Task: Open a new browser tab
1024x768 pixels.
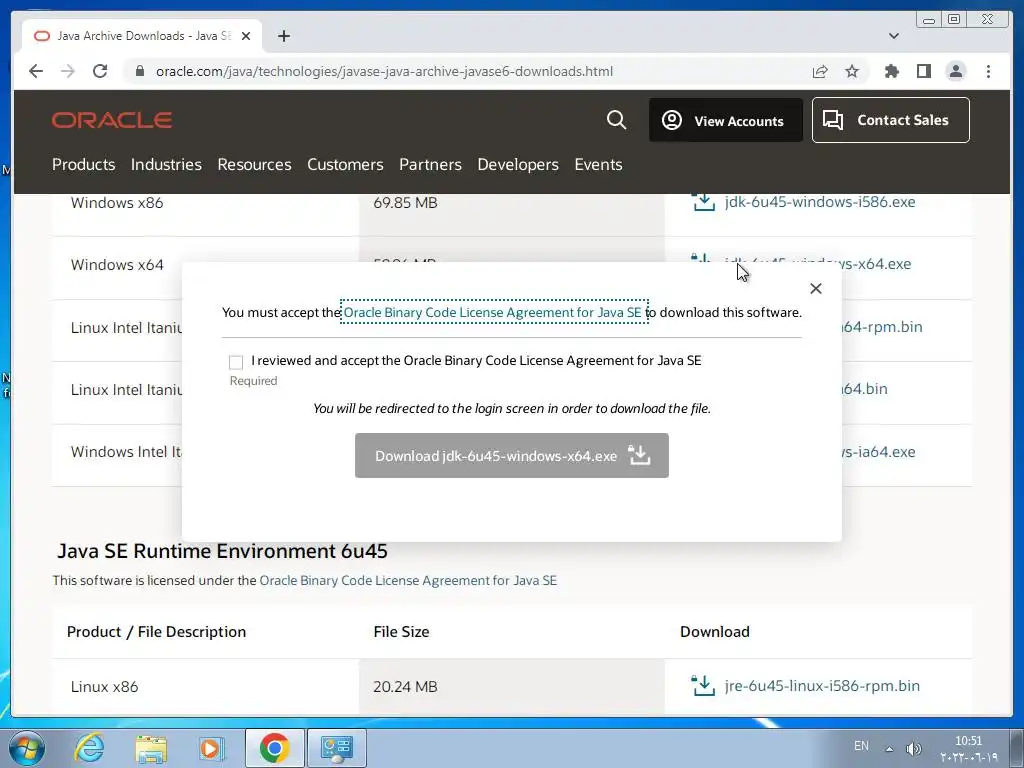Action: (x=283, y=36)
